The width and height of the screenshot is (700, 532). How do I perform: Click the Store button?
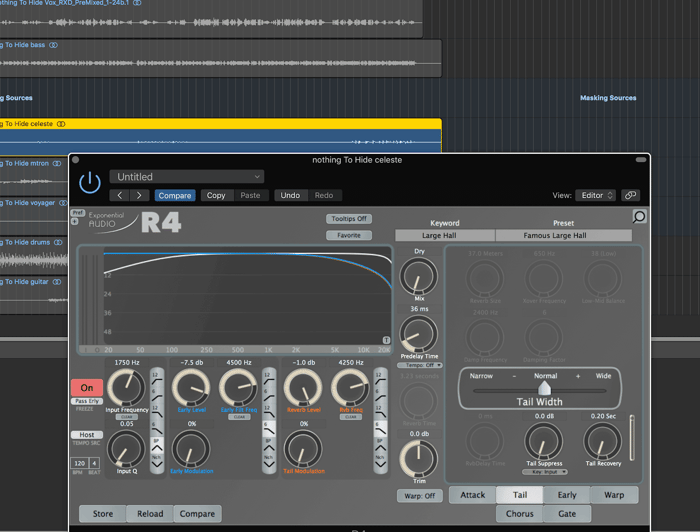point(103,514)
